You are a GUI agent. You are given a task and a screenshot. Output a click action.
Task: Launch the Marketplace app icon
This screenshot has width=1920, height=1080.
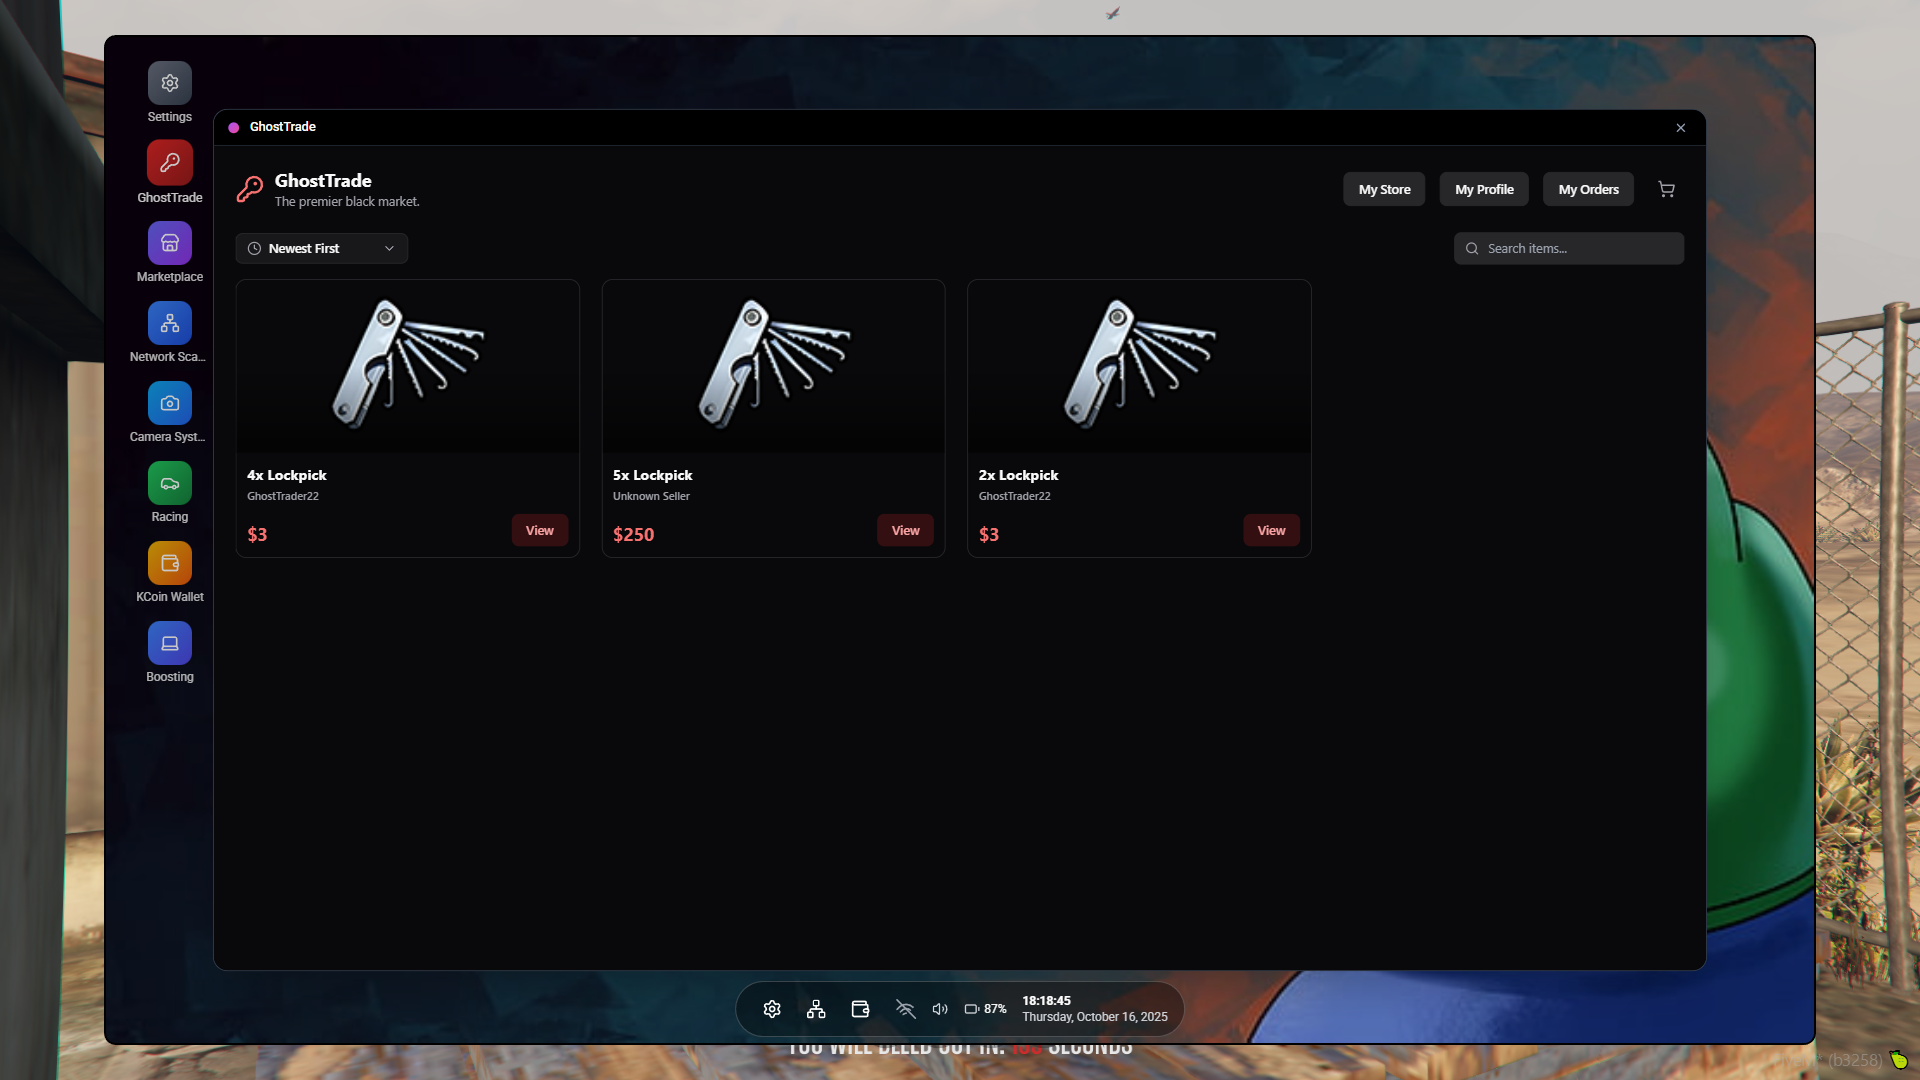pyautogui.click(x=170, y=243)
